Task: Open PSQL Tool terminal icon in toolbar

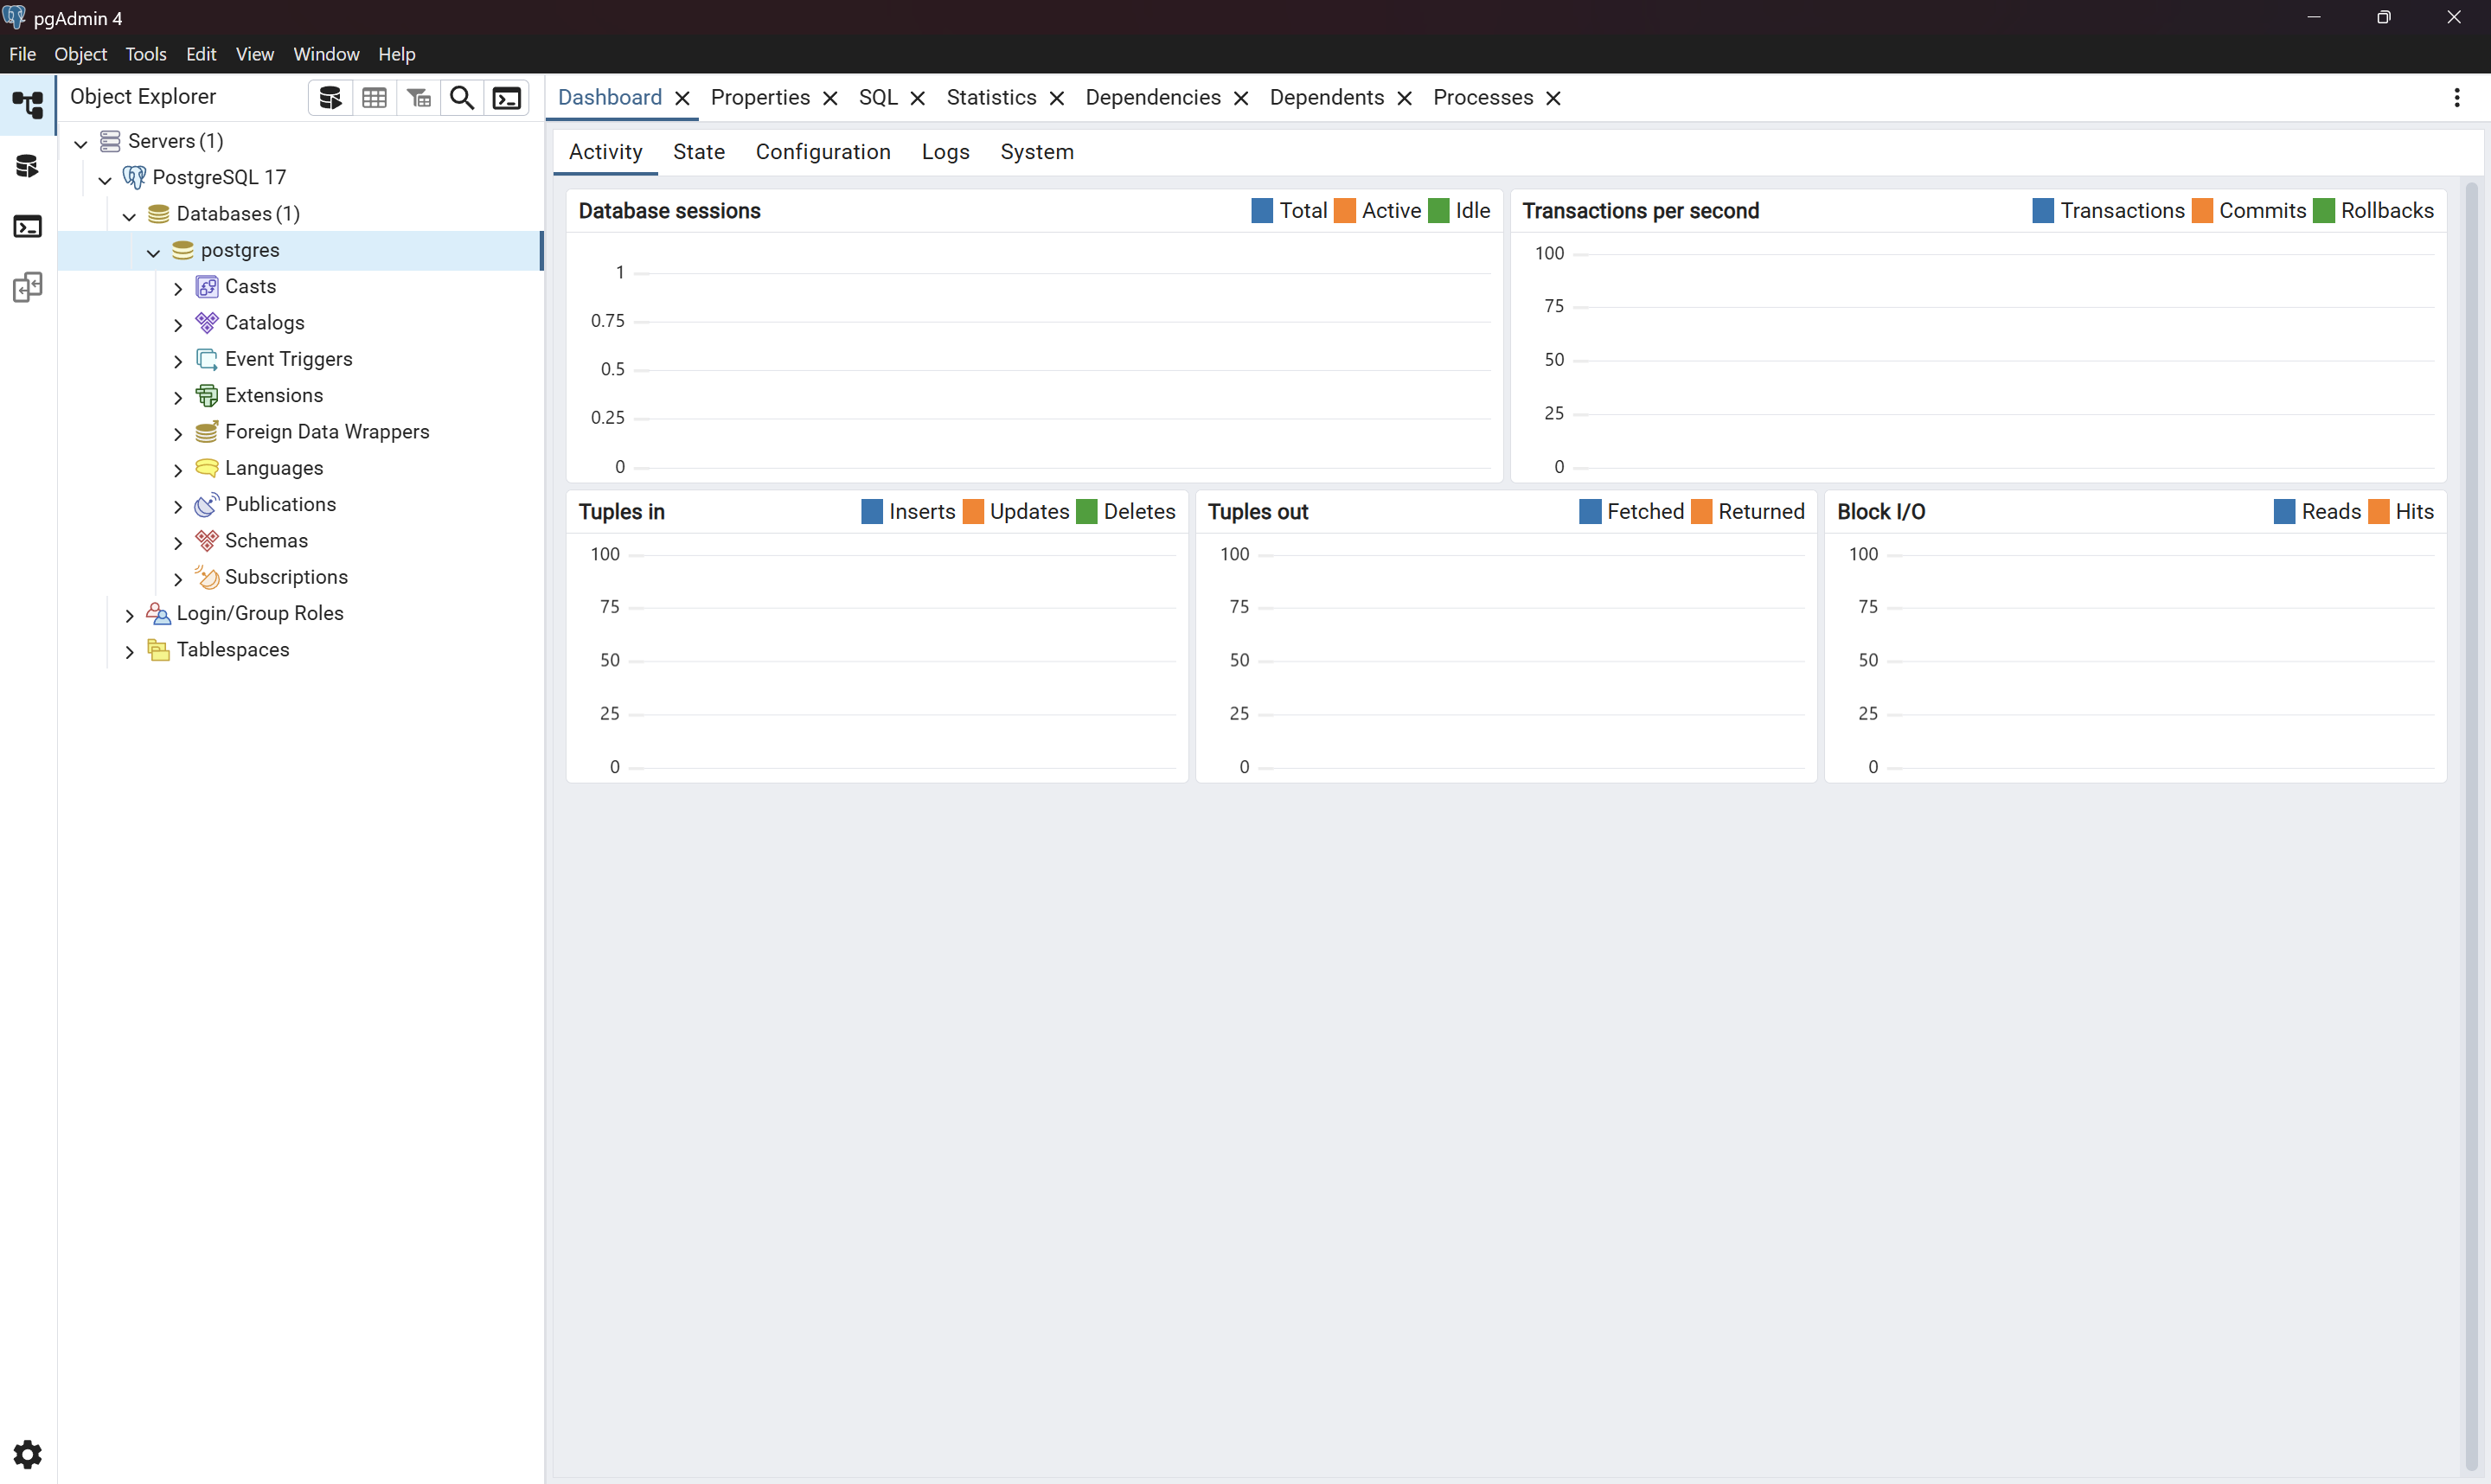Action: tap(507, 98)
